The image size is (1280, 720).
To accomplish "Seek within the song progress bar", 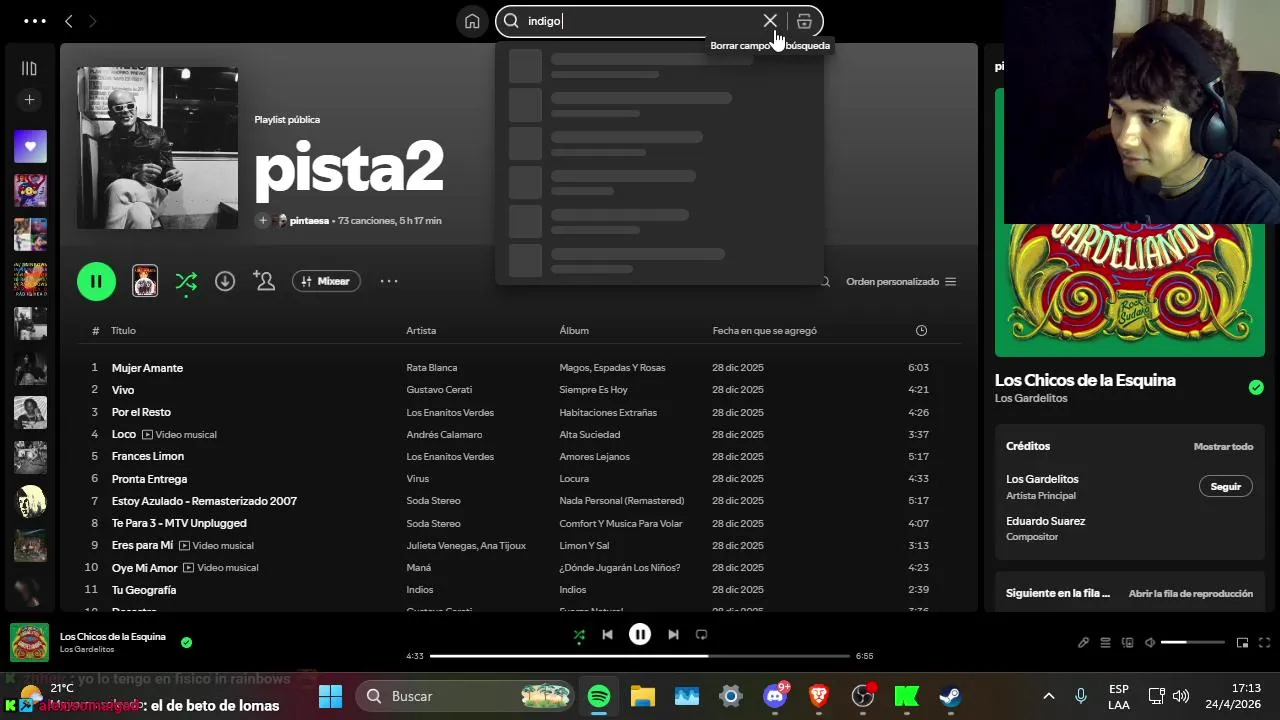I will point(640,656).
